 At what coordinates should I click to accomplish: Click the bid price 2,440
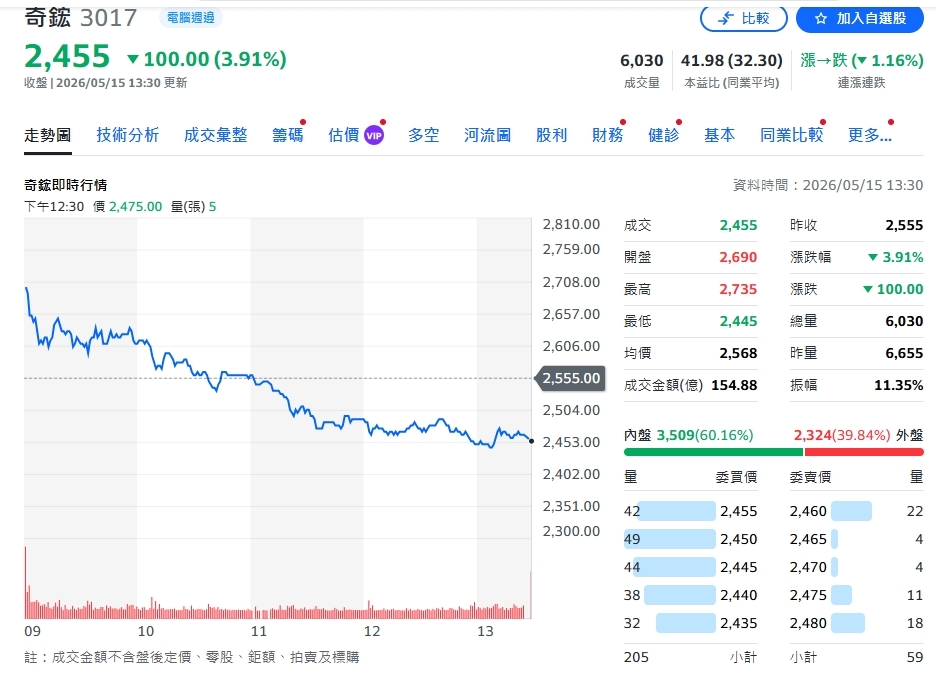738,595
